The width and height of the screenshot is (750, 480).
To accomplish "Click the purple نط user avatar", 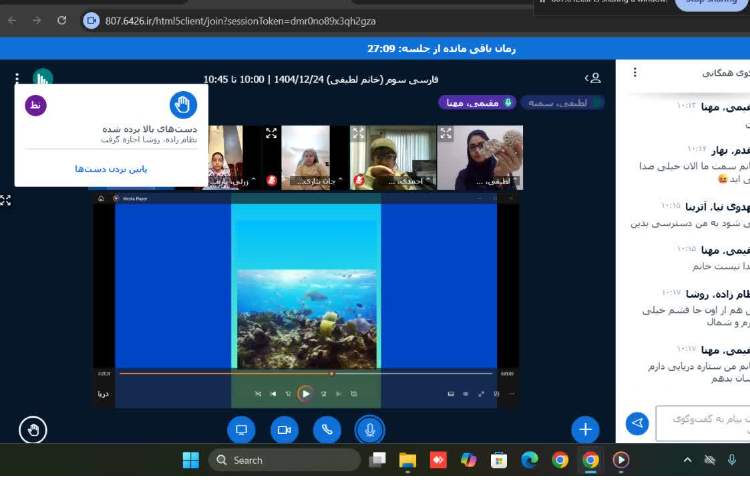I will pos(36,105).
